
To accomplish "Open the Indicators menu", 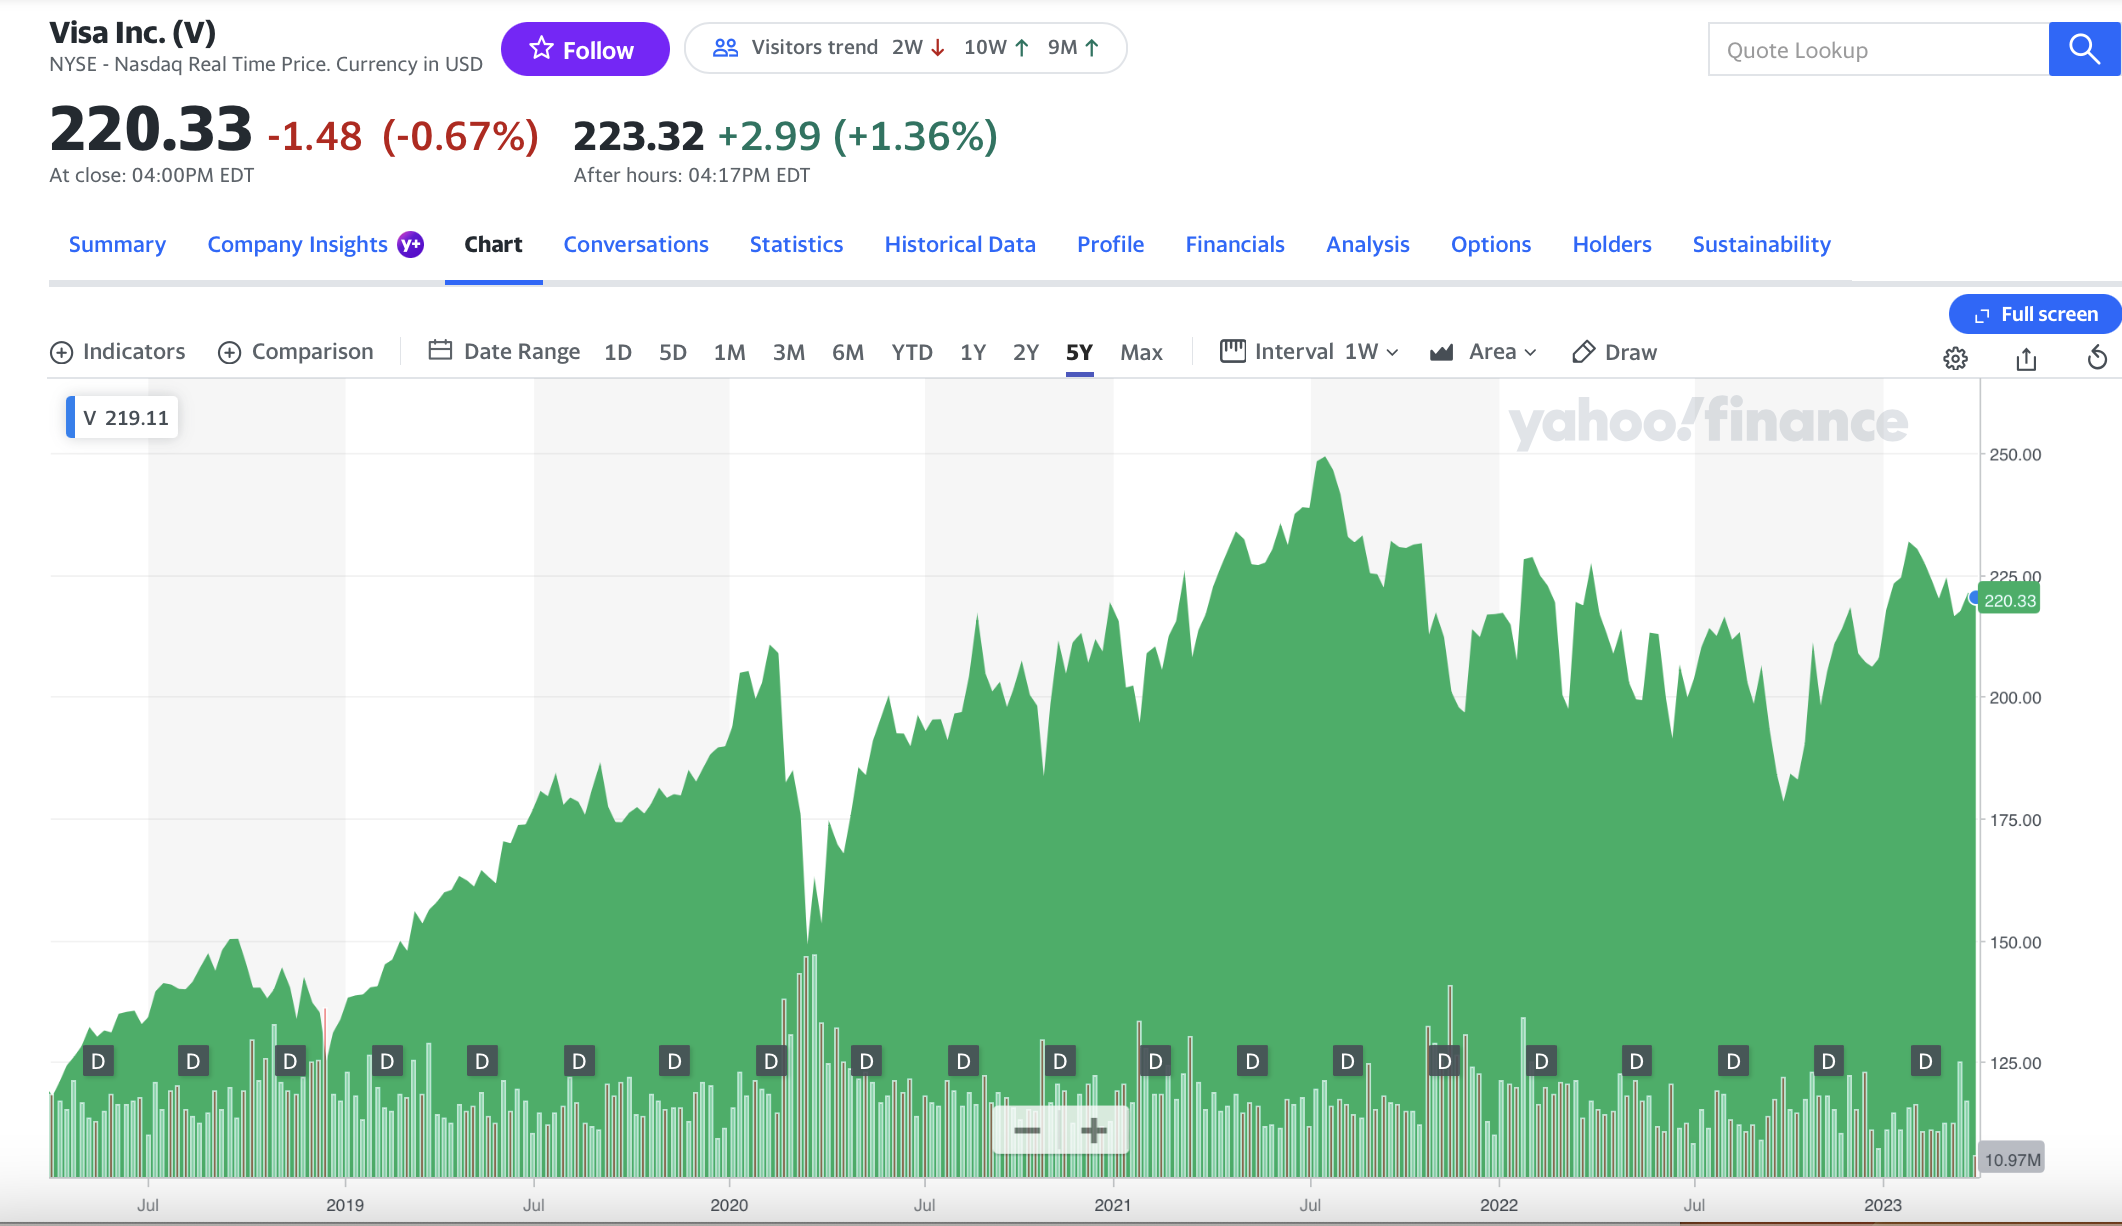I will point(117,352).
